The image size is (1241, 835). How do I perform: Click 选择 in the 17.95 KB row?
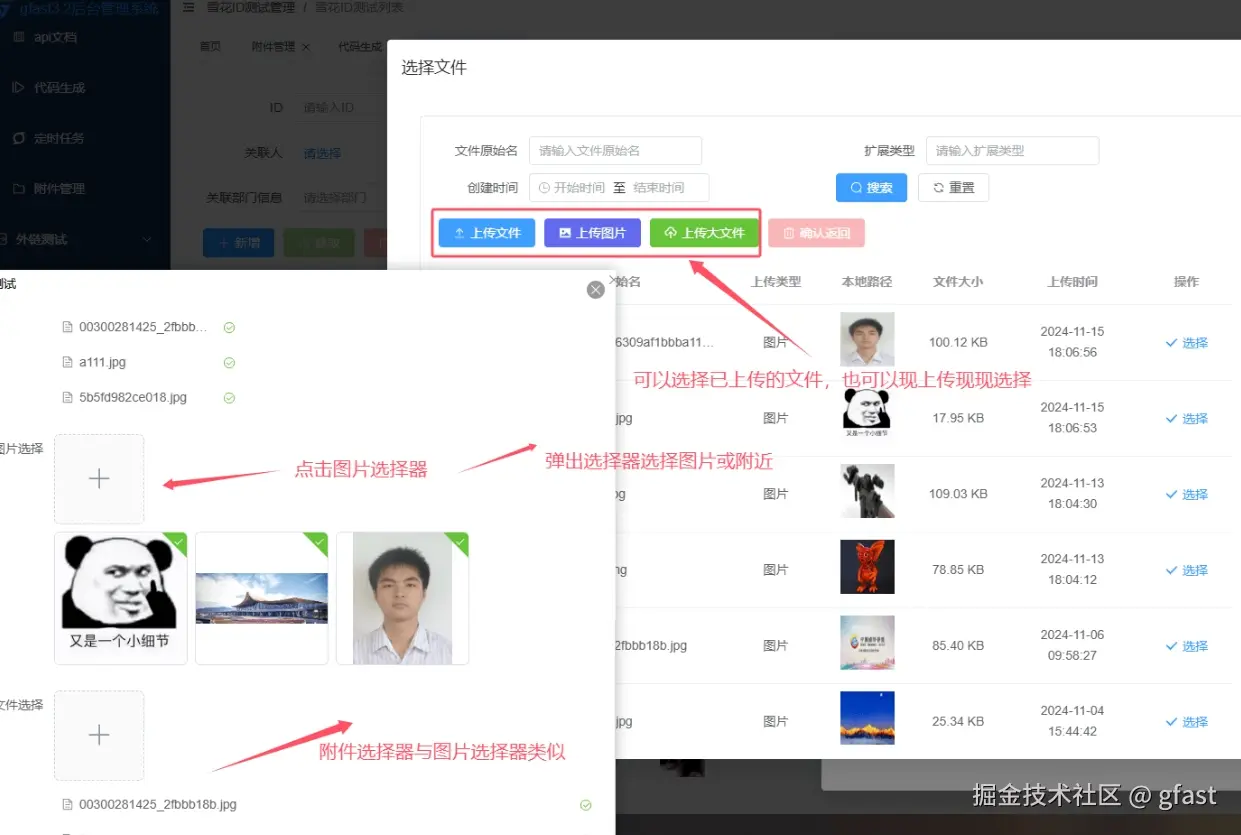tap(1186, 419)
